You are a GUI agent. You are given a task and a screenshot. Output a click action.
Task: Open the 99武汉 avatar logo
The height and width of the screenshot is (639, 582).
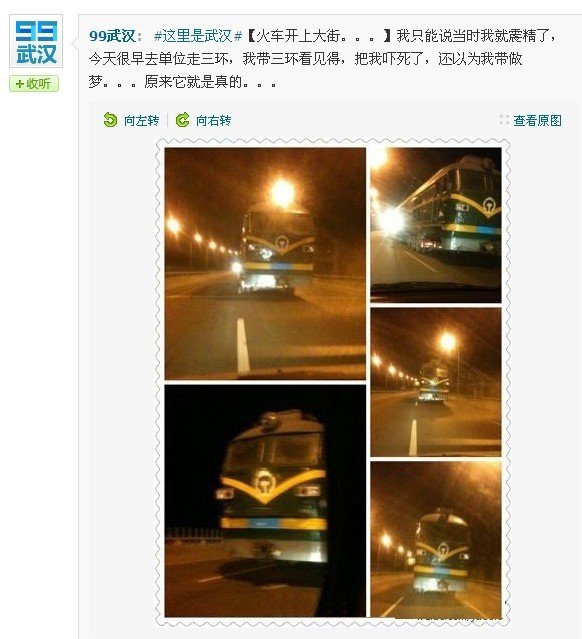[36, 41]
